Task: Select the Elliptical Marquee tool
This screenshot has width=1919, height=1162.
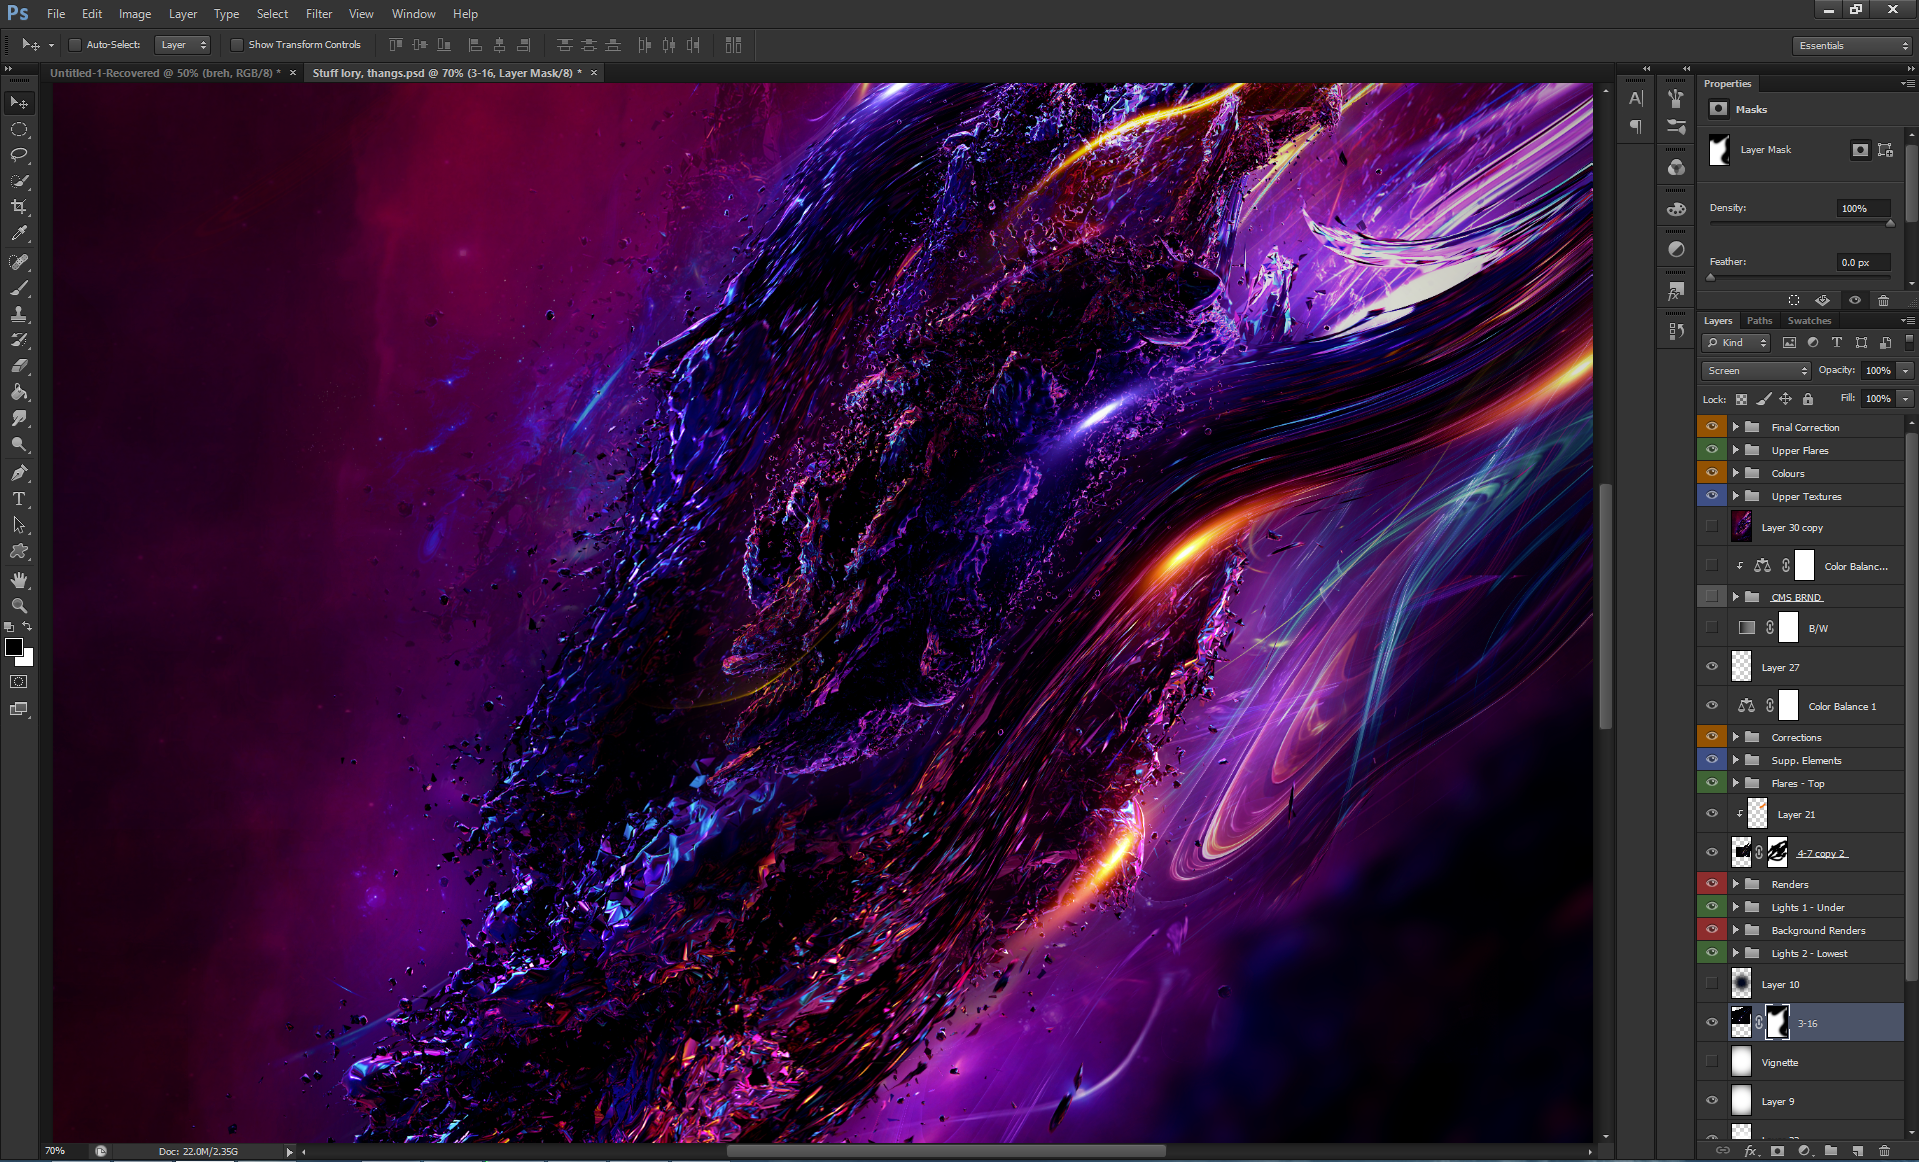Action: pyautogui.click(x=19, y=130)
